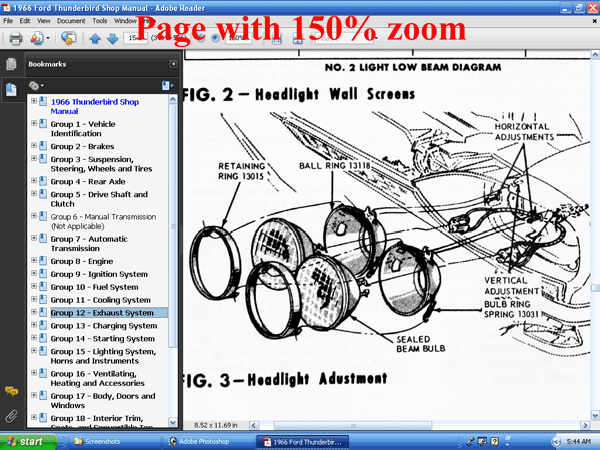The image size is (600, 450).
Task: Expand the Group 4 - Rear Axle bookmark
Action: (34, 181)
